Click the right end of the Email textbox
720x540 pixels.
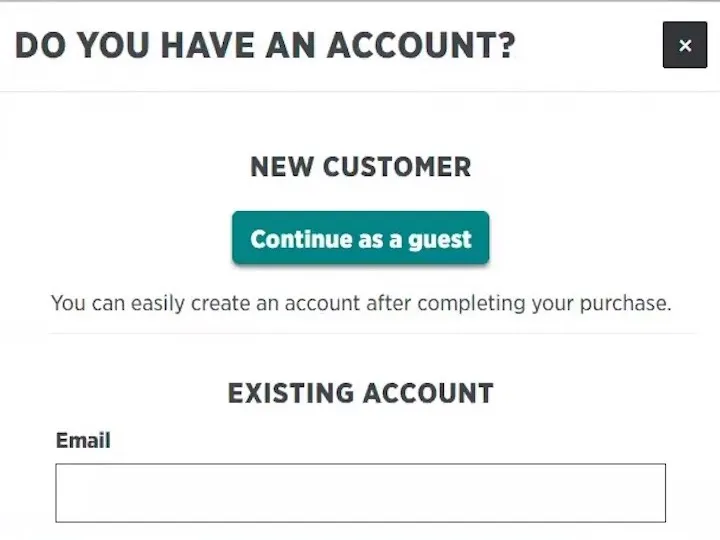654,493
